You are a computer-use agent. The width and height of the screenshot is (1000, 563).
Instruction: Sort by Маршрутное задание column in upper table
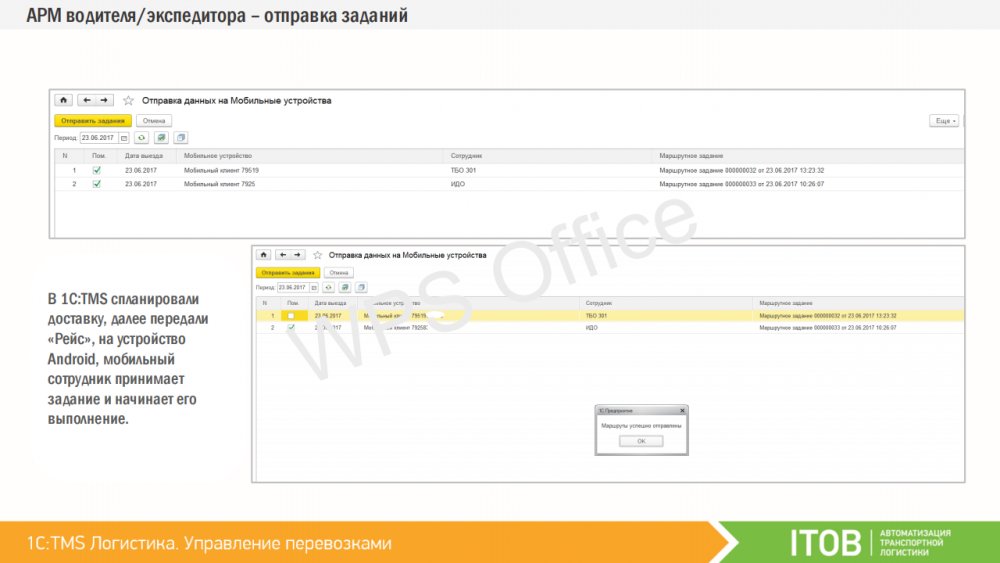click(691, 156)
